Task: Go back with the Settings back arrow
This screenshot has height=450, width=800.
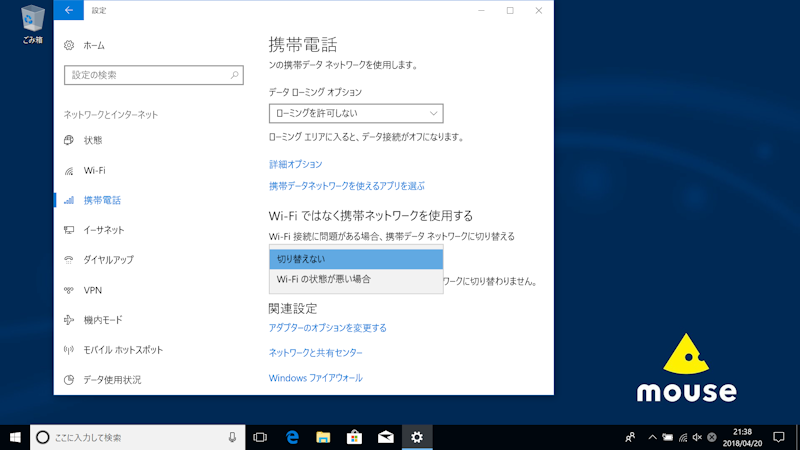Action: click(68, 10)
